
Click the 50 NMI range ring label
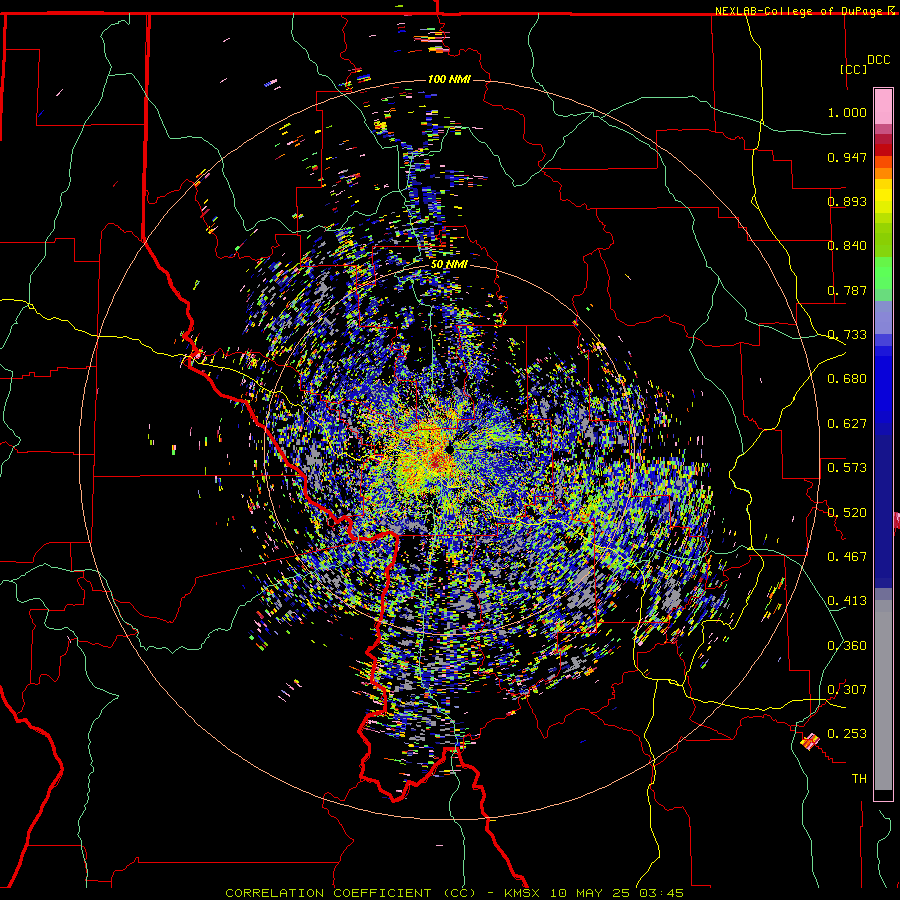tap(449, 265)
